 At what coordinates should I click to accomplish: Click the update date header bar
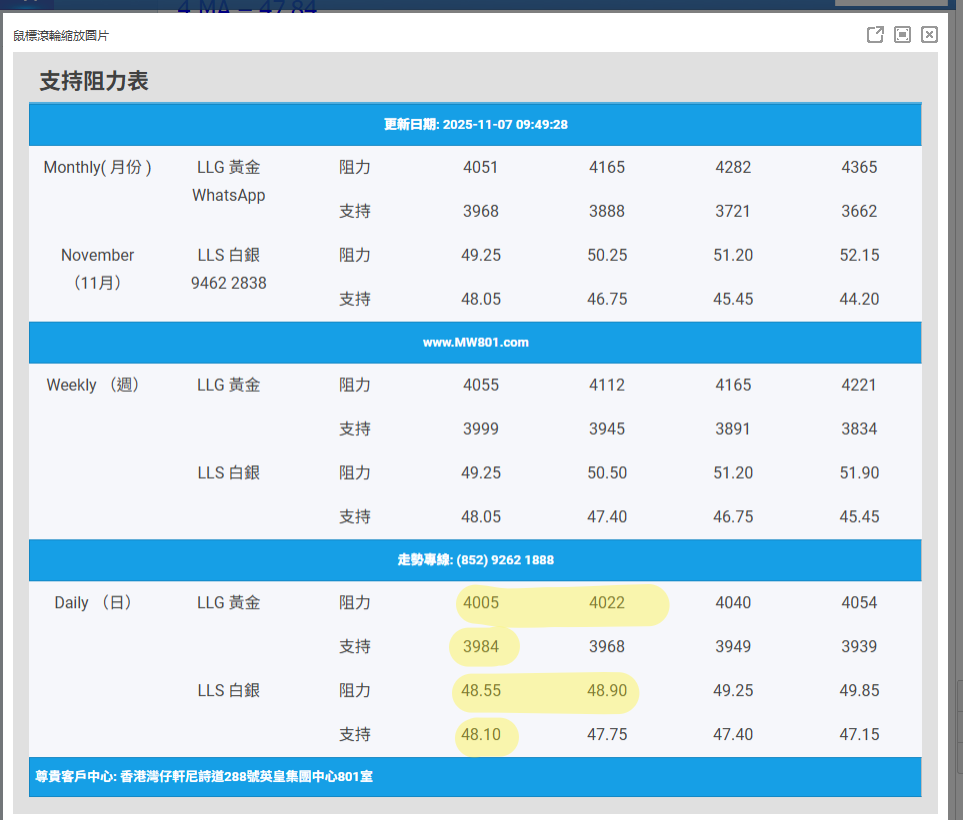475,125
